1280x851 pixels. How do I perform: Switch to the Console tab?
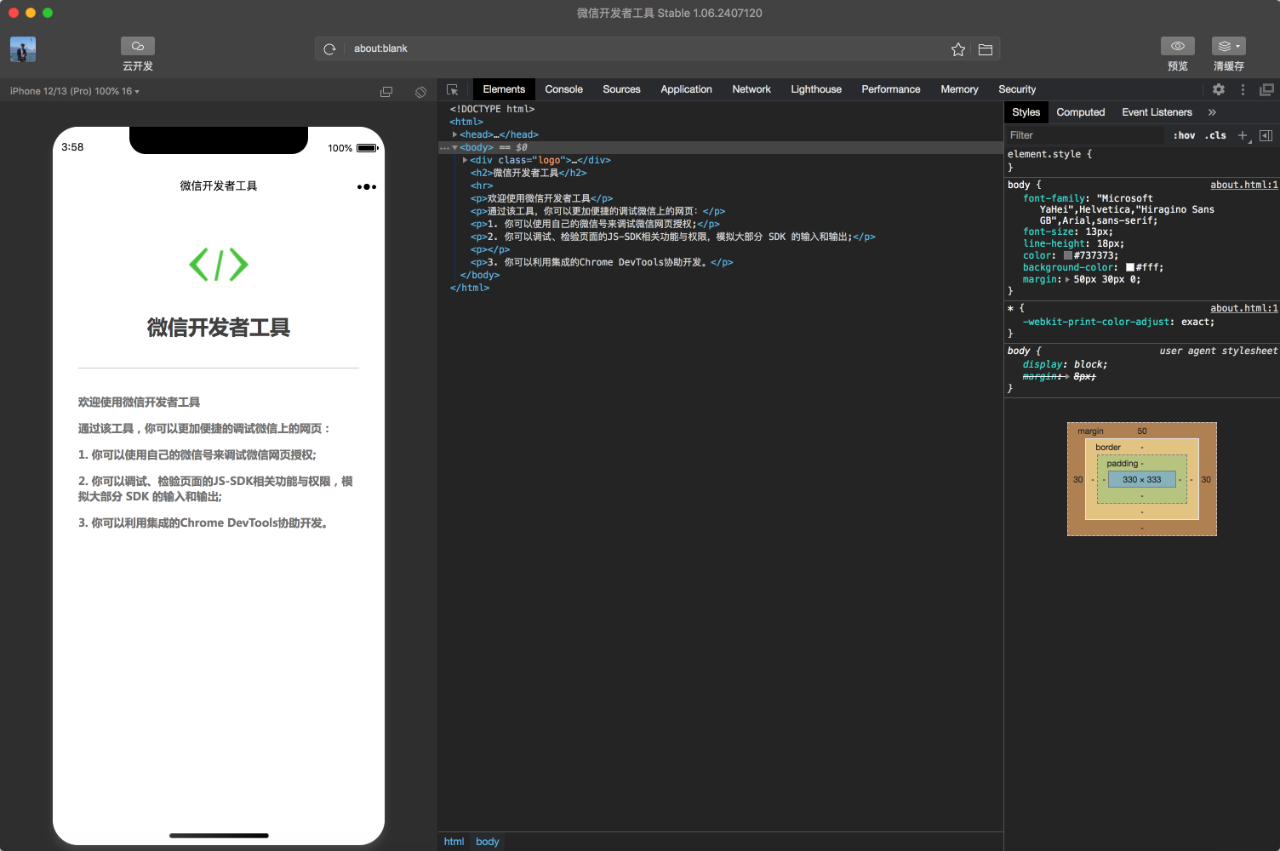(564, 90)
